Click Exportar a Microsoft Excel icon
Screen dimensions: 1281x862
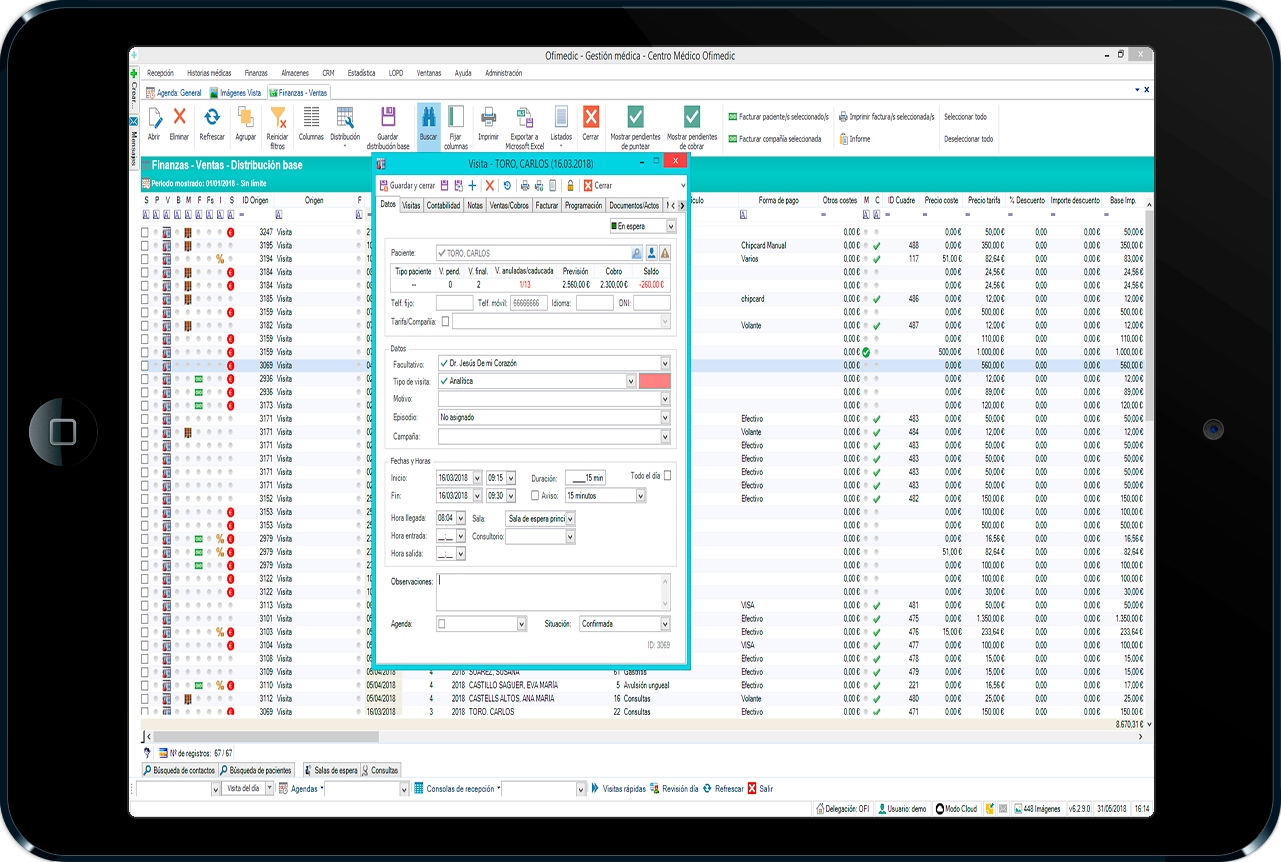pos(524,118)
